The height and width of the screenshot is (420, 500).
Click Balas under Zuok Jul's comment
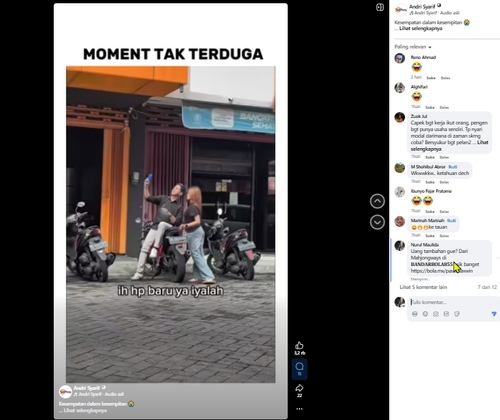[444, 157]
